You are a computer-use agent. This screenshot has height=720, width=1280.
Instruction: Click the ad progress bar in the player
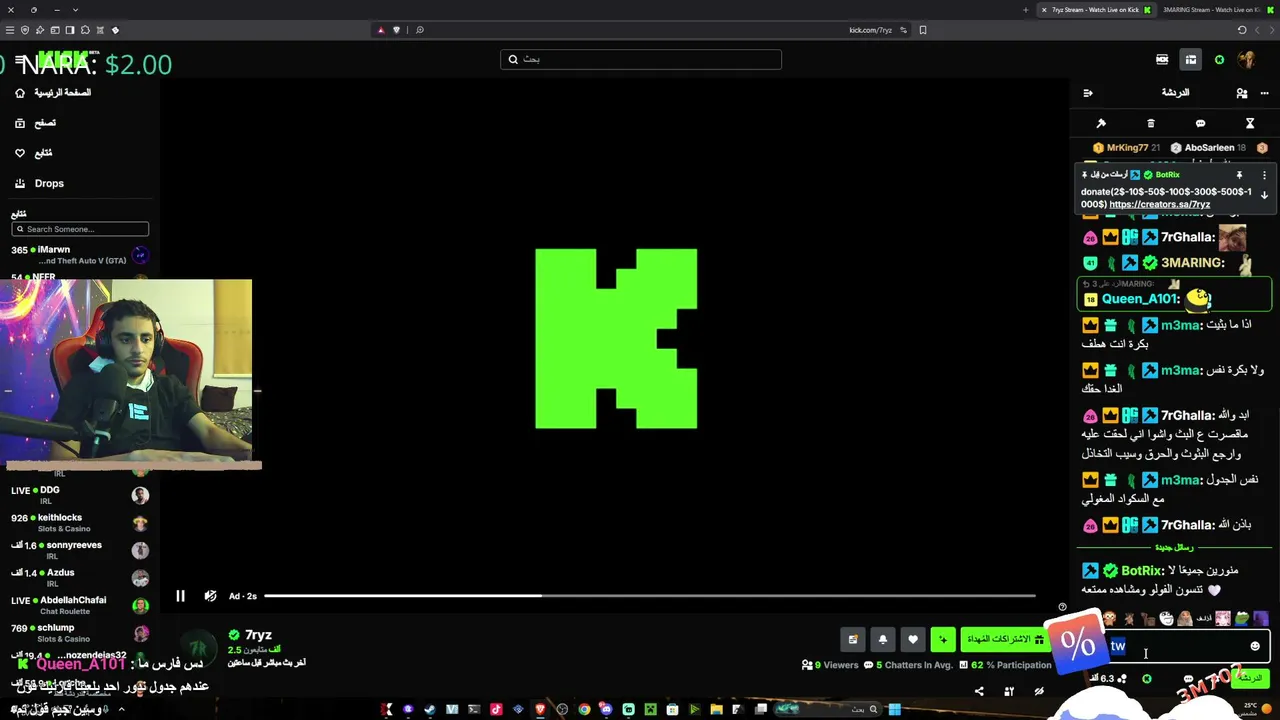click(x=649, y=596)
